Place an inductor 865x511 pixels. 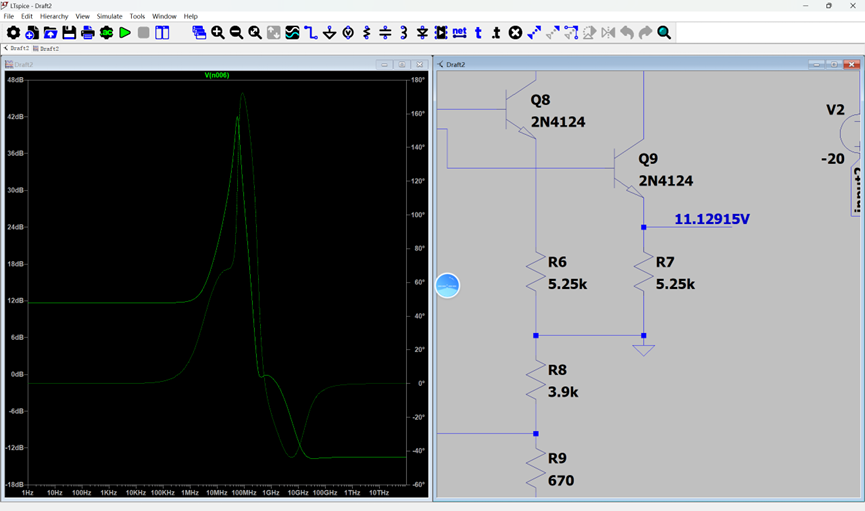coord(404,33)
